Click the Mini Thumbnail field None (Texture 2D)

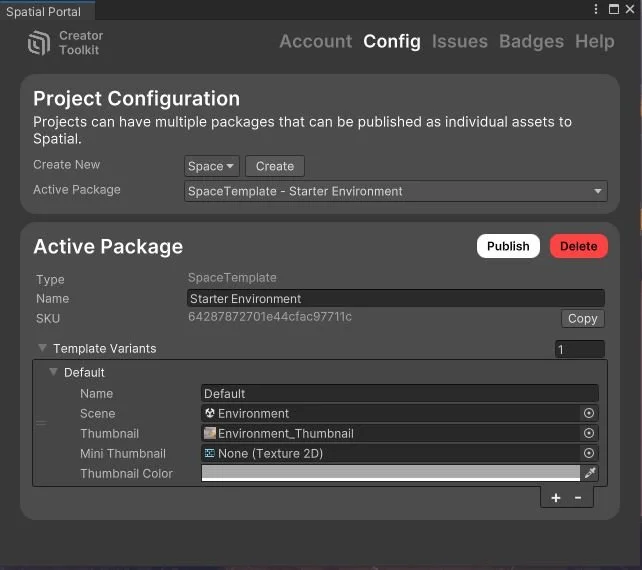(x=400, y=453)
